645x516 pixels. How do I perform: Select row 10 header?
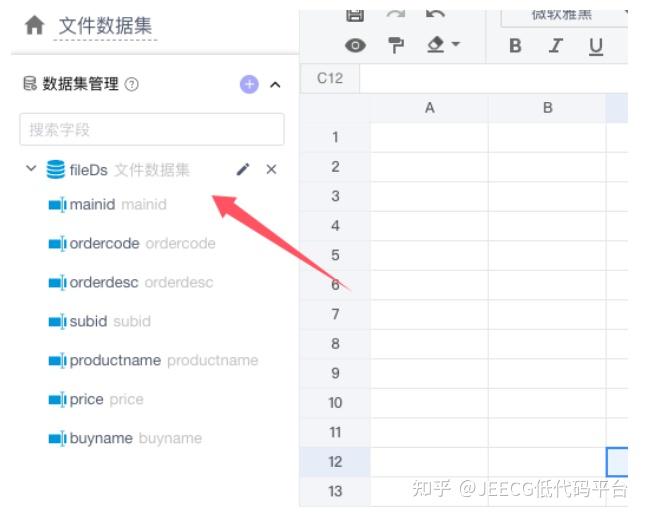(335, 402)
